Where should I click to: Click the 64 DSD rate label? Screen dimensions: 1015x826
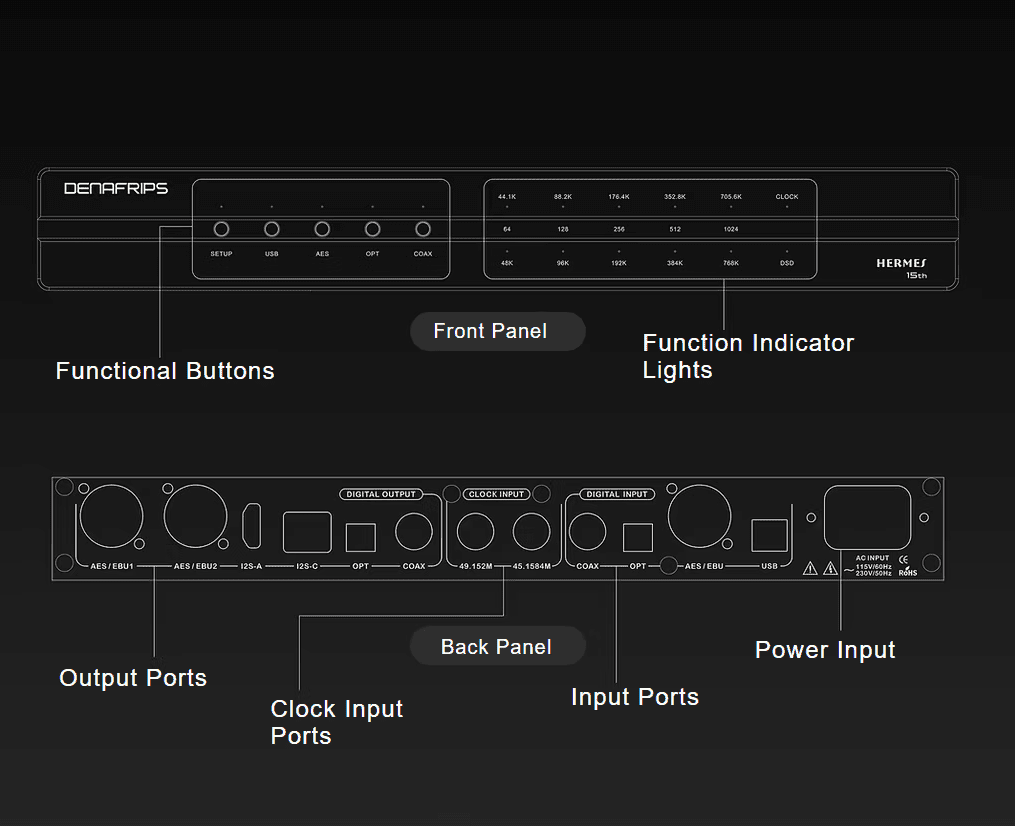pos(507,229)
